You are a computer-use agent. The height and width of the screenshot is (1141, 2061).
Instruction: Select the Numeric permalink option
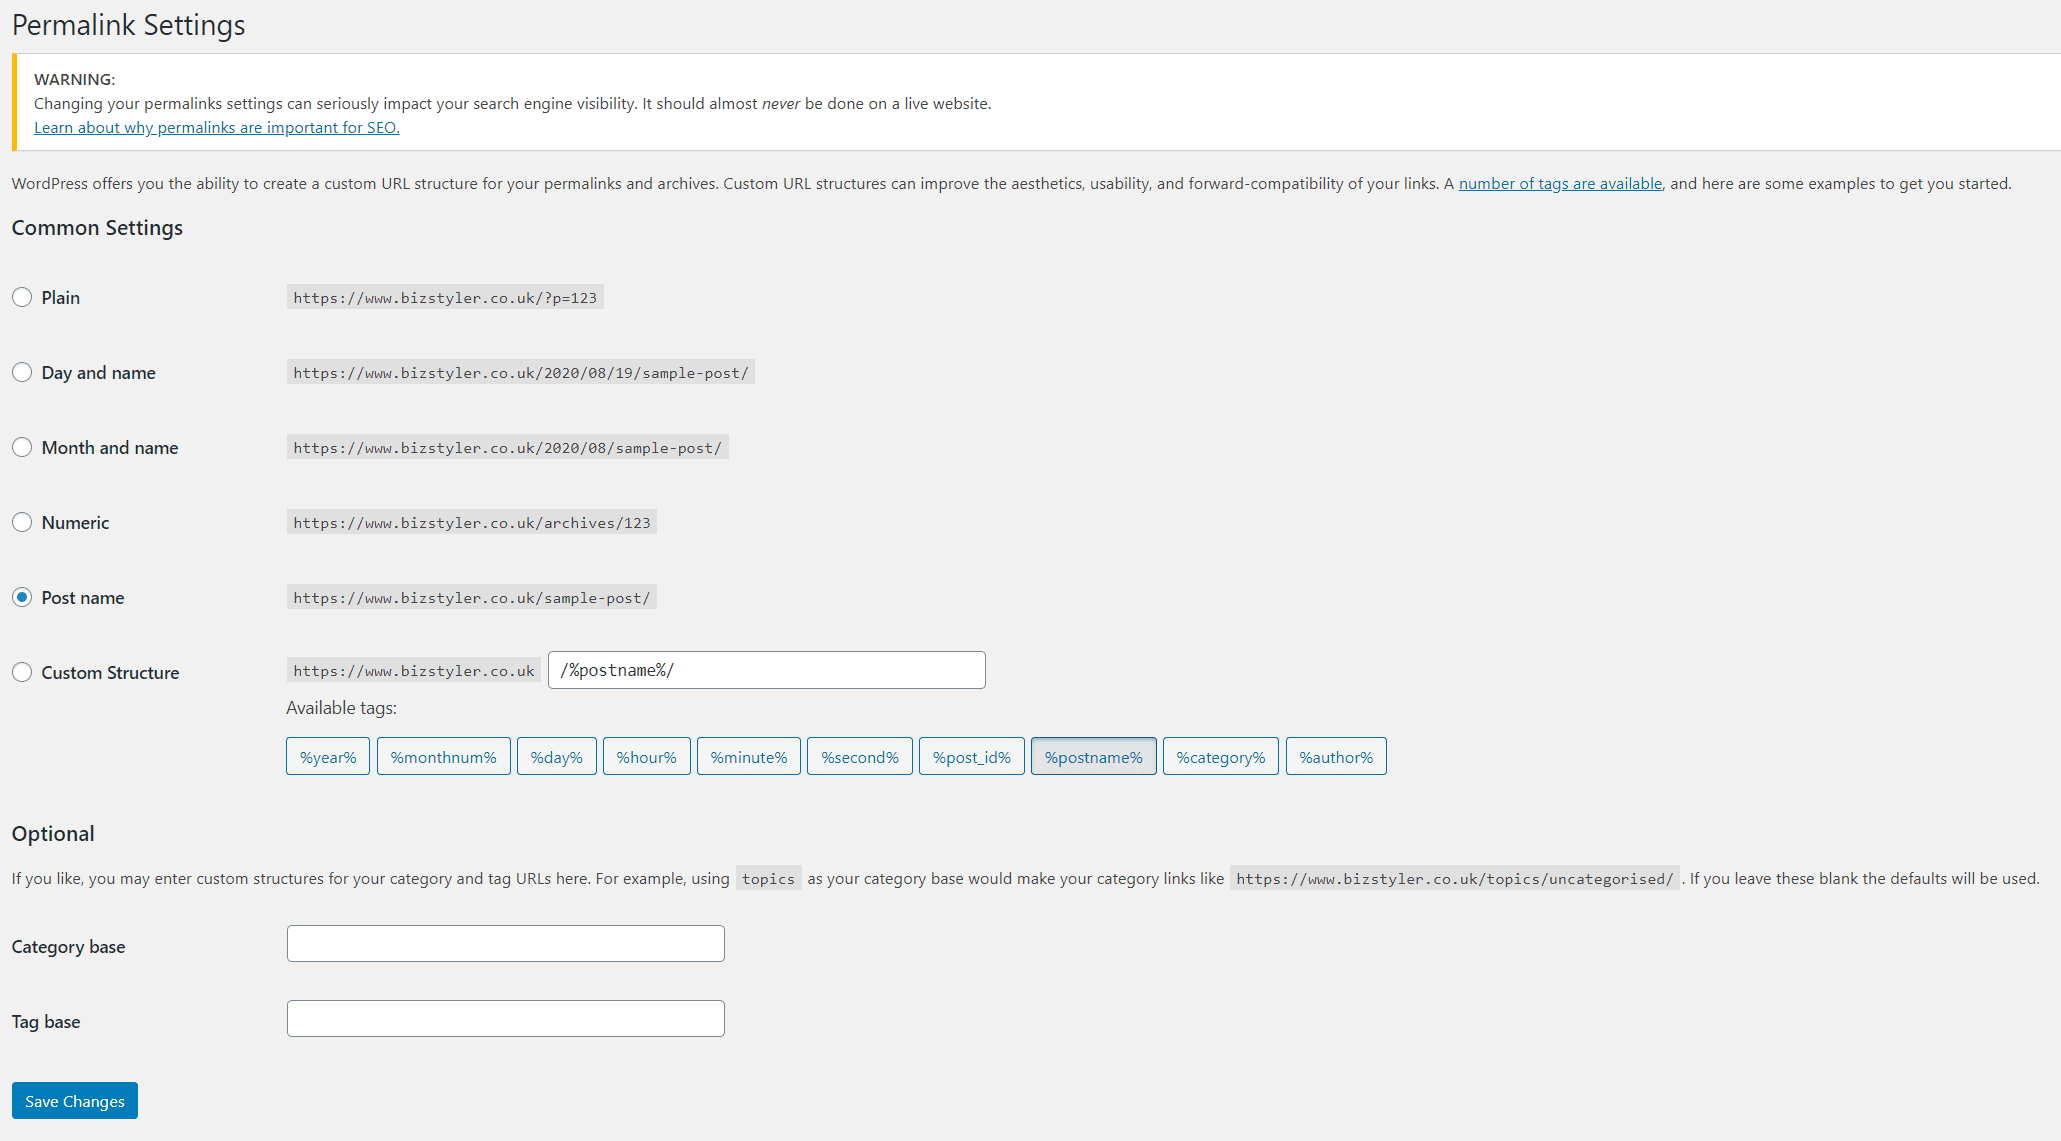click(21, 523)
